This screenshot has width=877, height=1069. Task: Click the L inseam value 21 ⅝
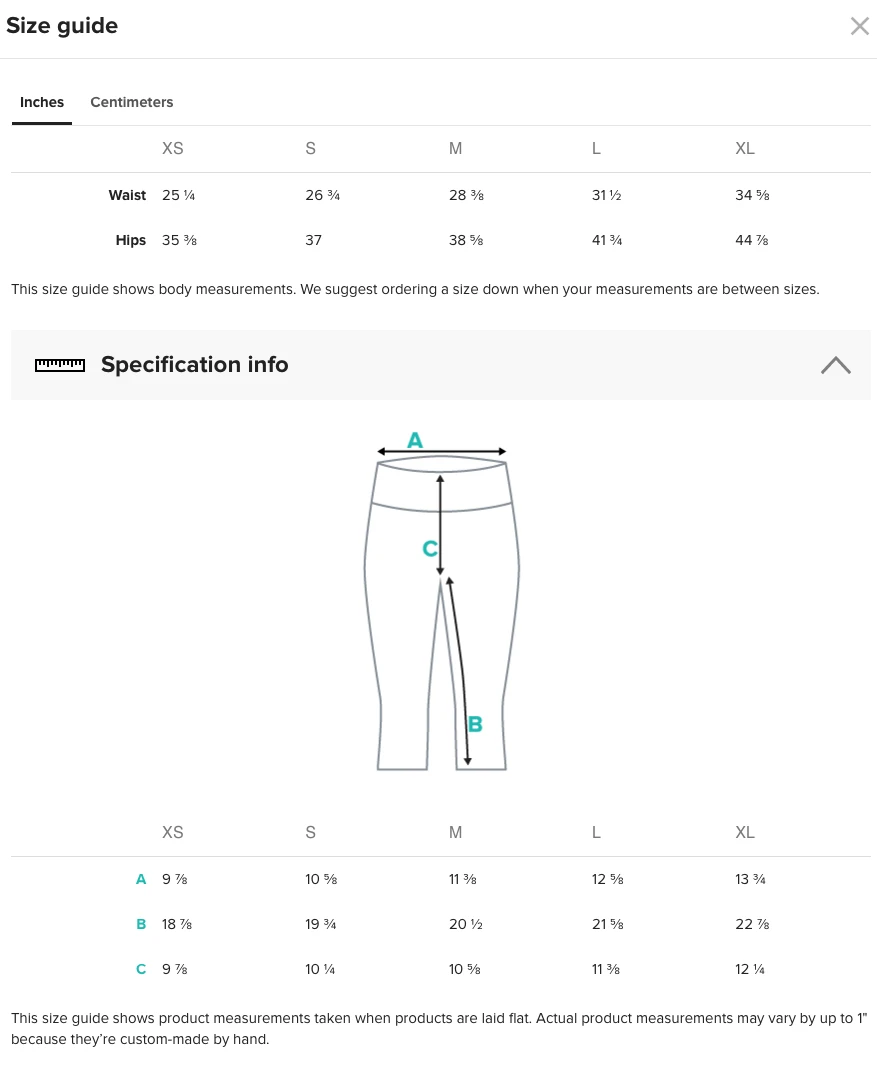[x=607, y=924]
